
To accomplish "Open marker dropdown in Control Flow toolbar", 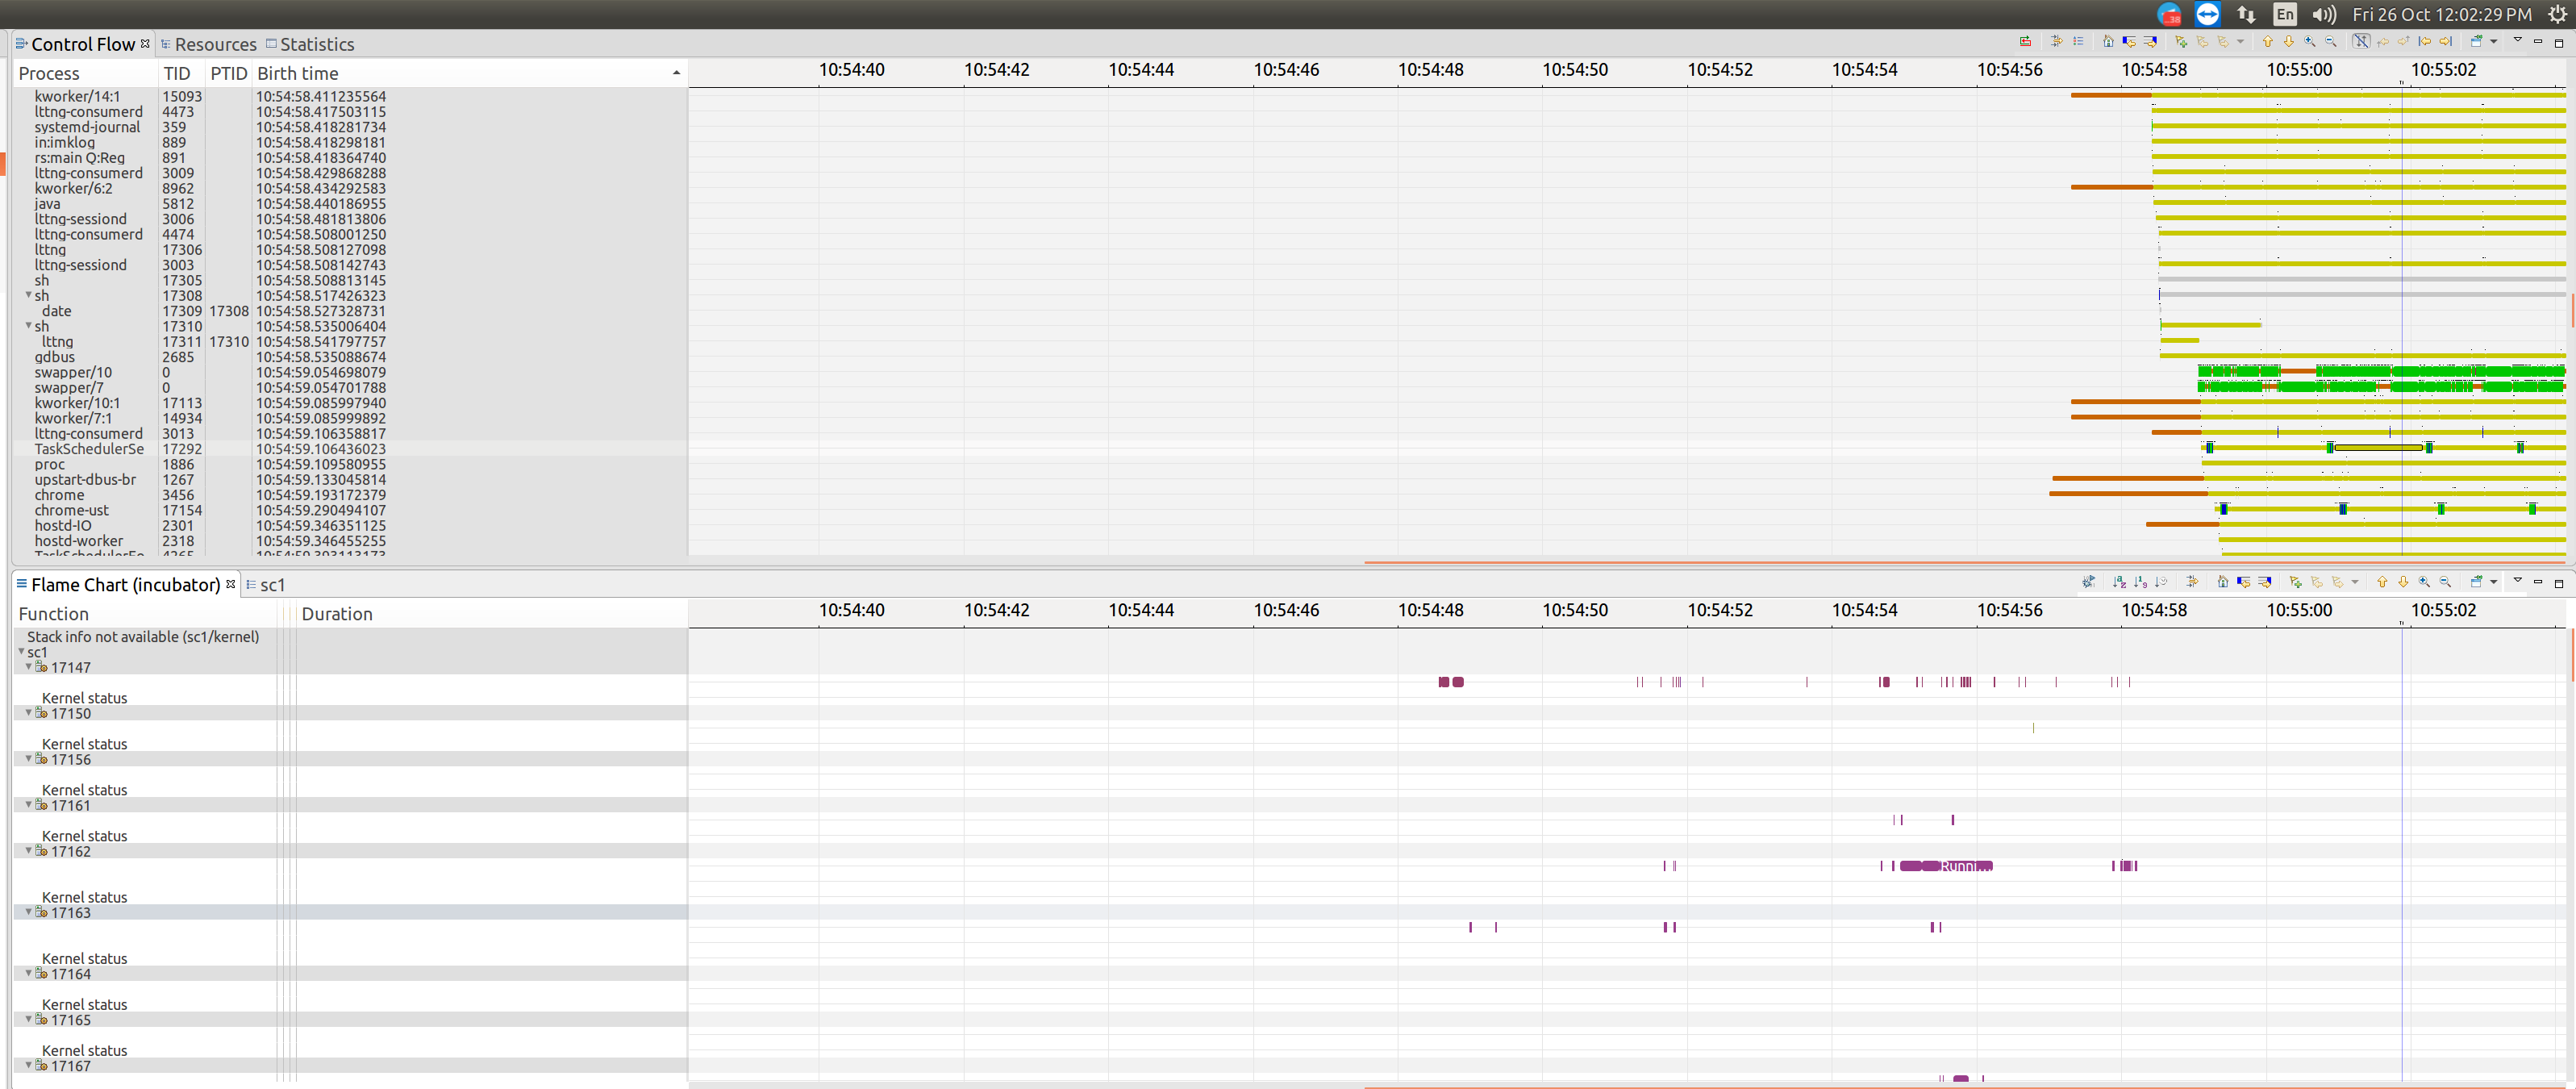I will pyautogui.click(x=2241, y=41).
